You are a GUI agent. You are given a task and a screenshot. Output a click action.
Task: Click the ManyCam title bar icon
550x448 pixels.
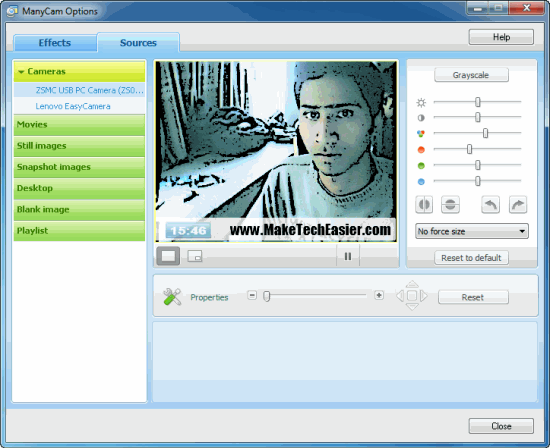pyautogui.click(x=13, y=11)
